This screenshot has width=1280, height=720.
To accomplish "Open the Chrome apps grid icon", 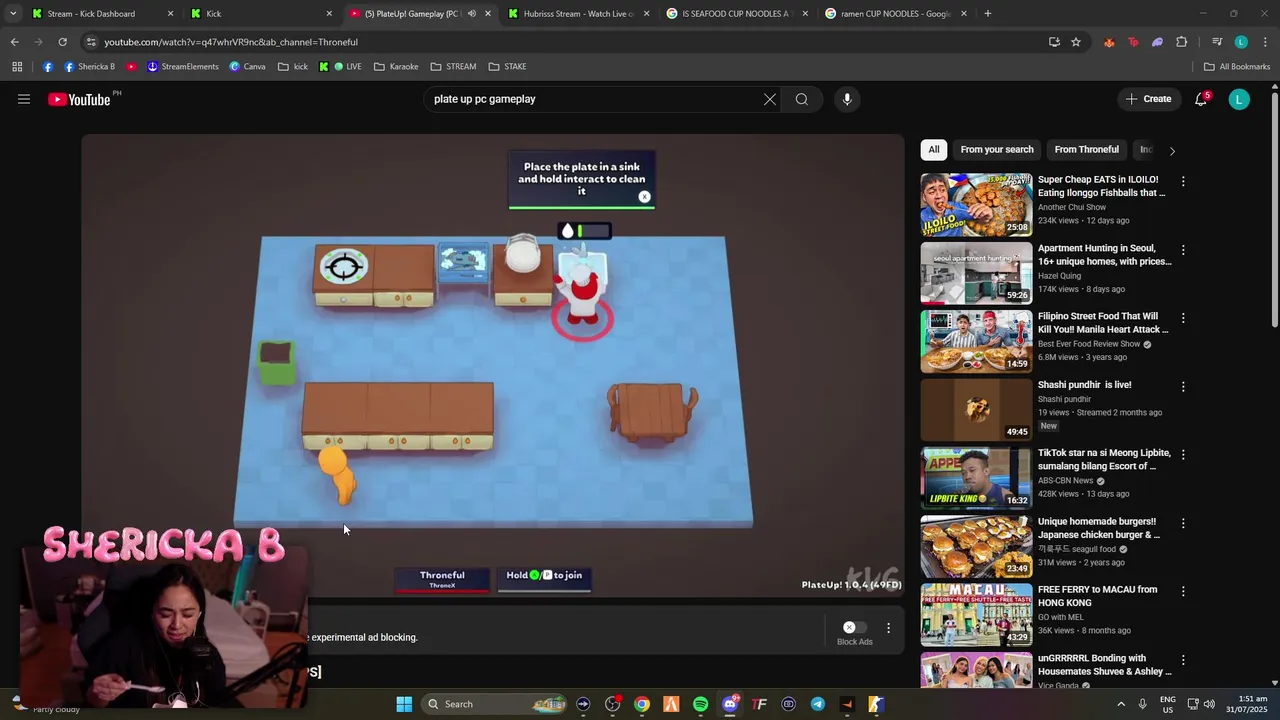I will 17,67.
